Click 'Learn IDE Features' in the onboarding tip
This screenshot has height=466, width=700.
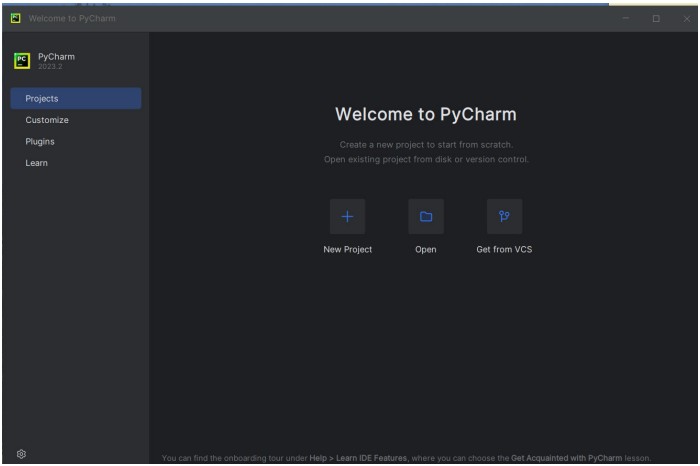coord(371,458)
